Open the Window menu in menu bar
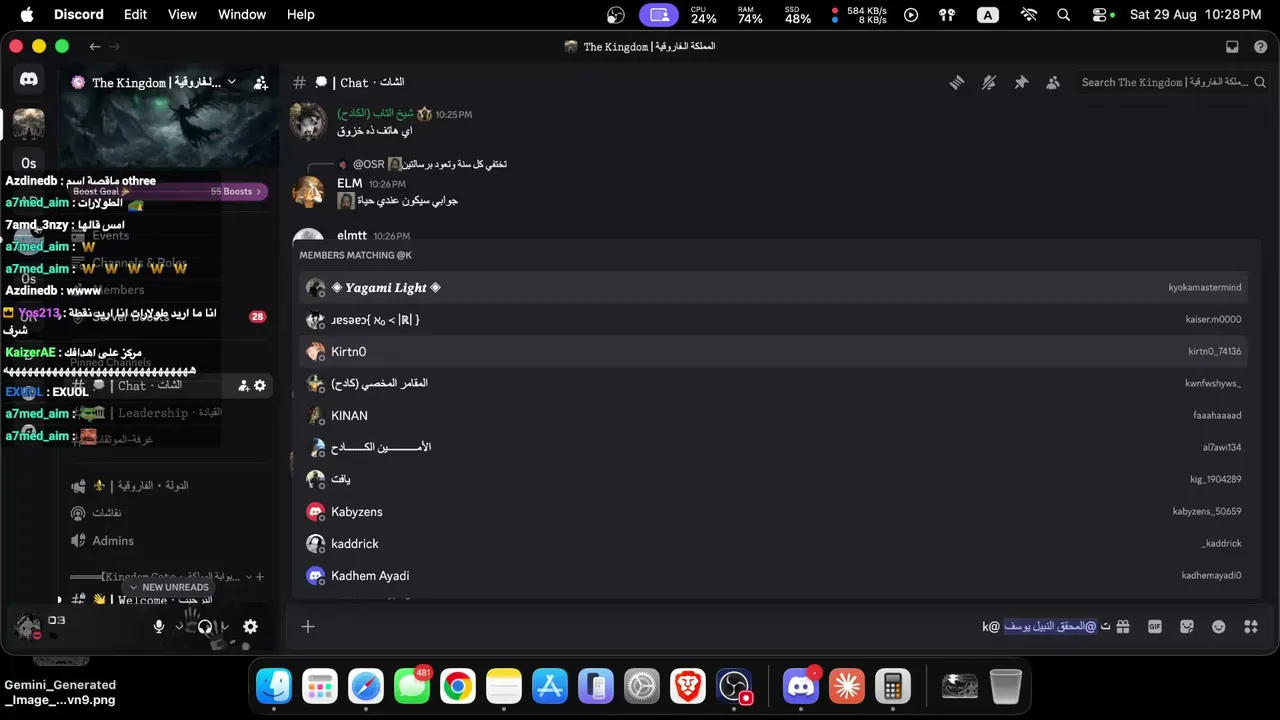 pyautogui.click(x=242, y=14)
